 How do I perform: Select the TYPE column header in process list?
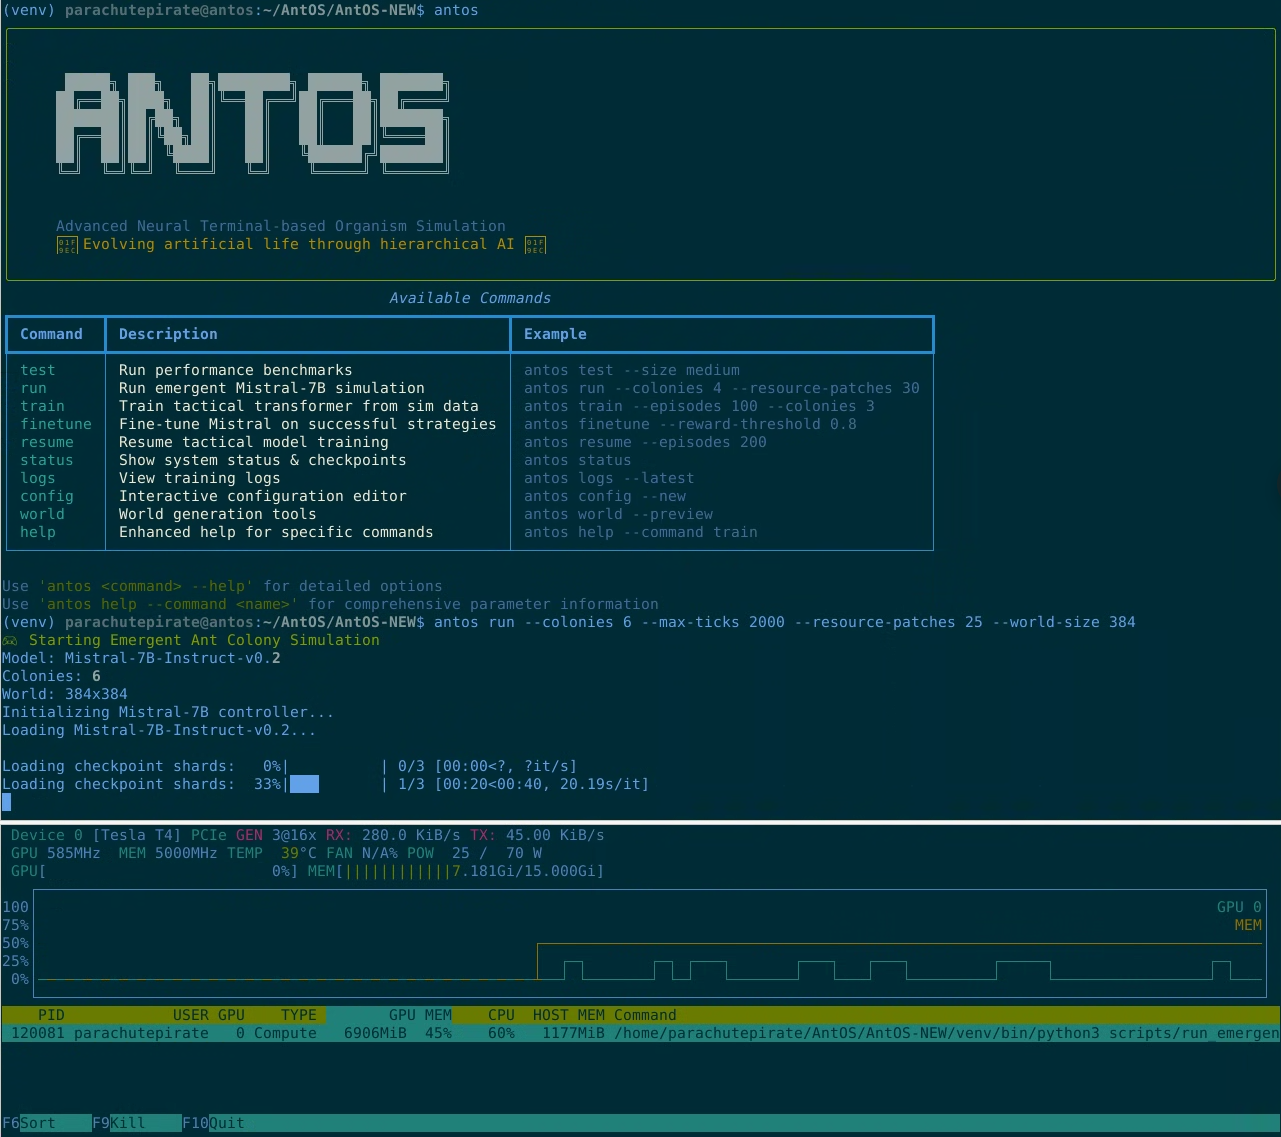299,1015
